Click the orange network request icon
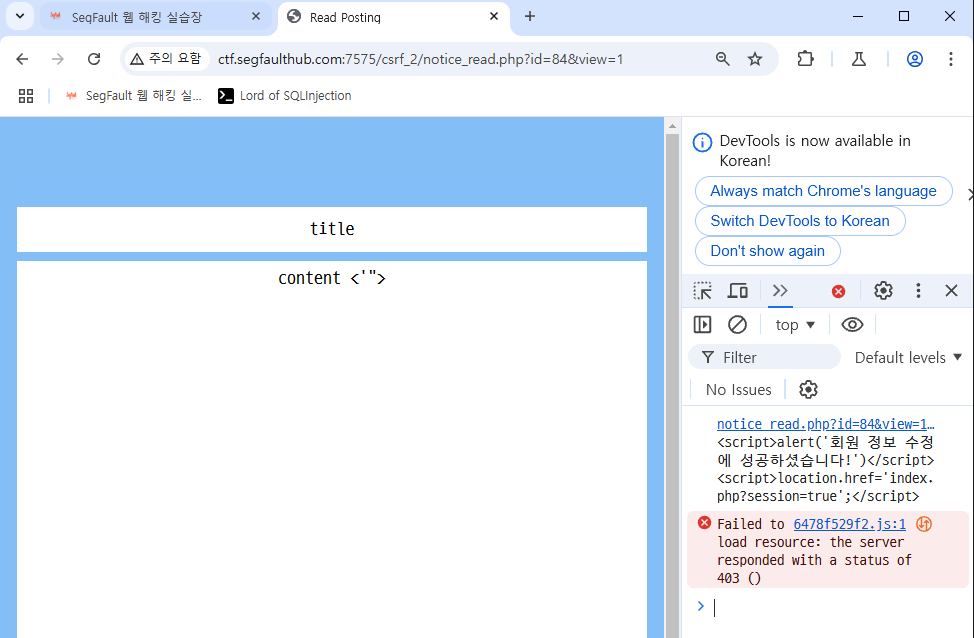Screen dimensions: 974x638 (924, 524)
